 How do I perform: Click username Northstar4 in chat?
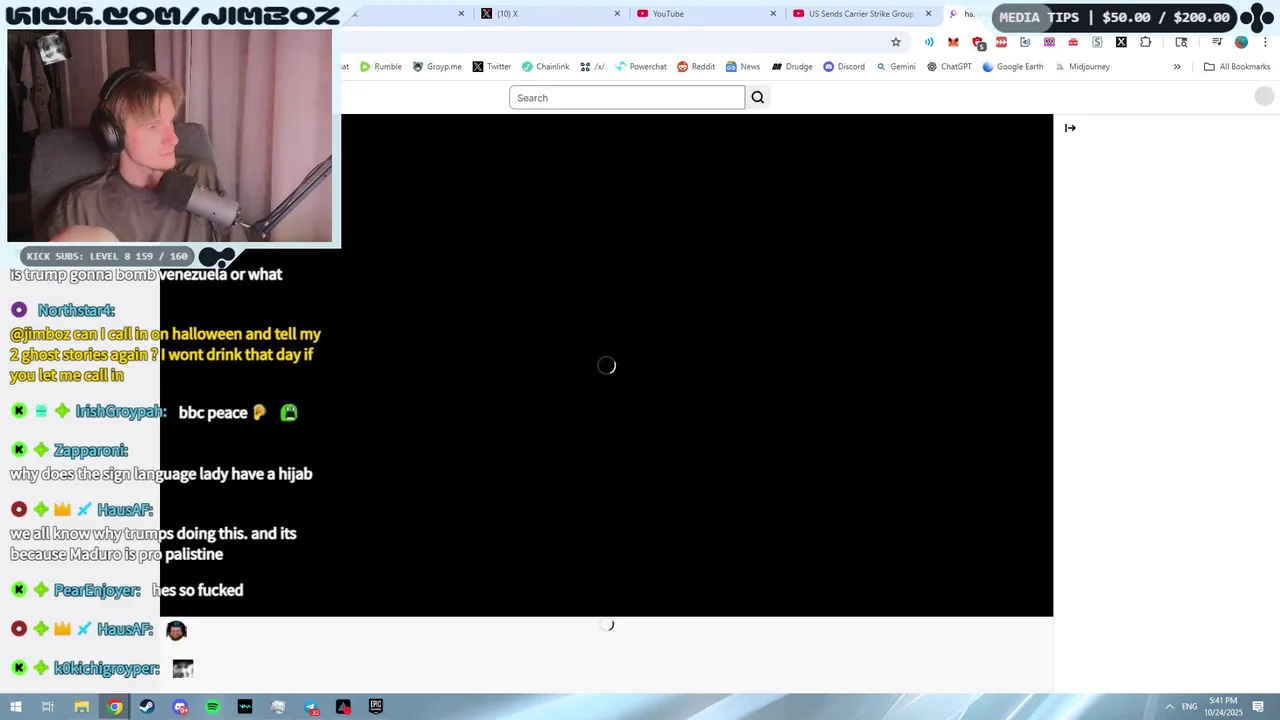point(76,311)
